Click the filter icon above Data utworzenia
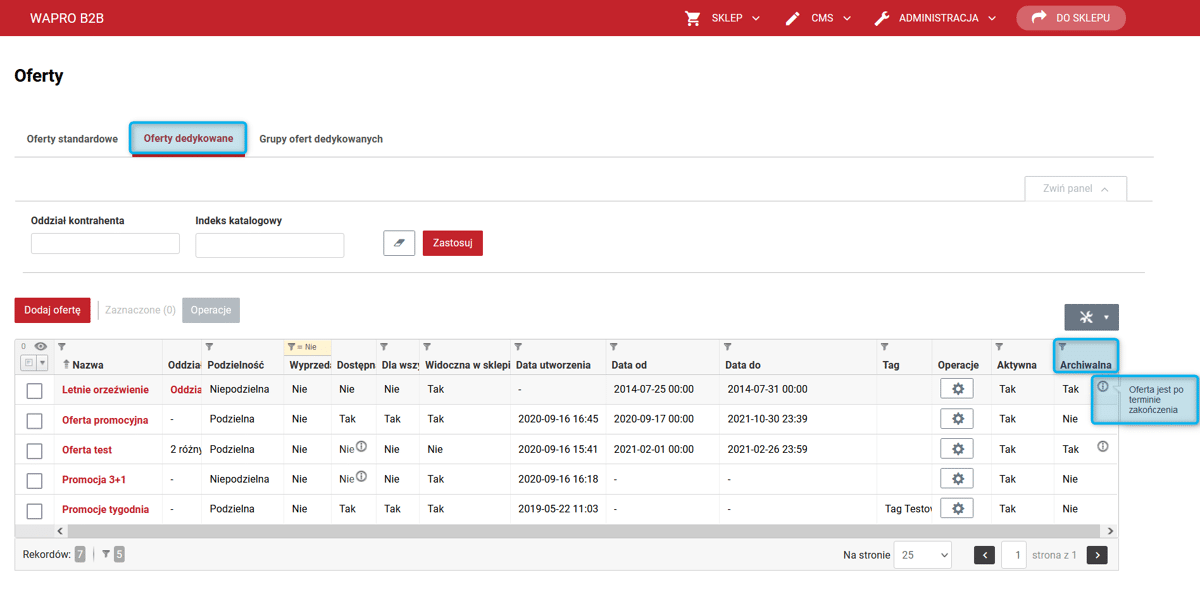 click(x=518, y=347)
